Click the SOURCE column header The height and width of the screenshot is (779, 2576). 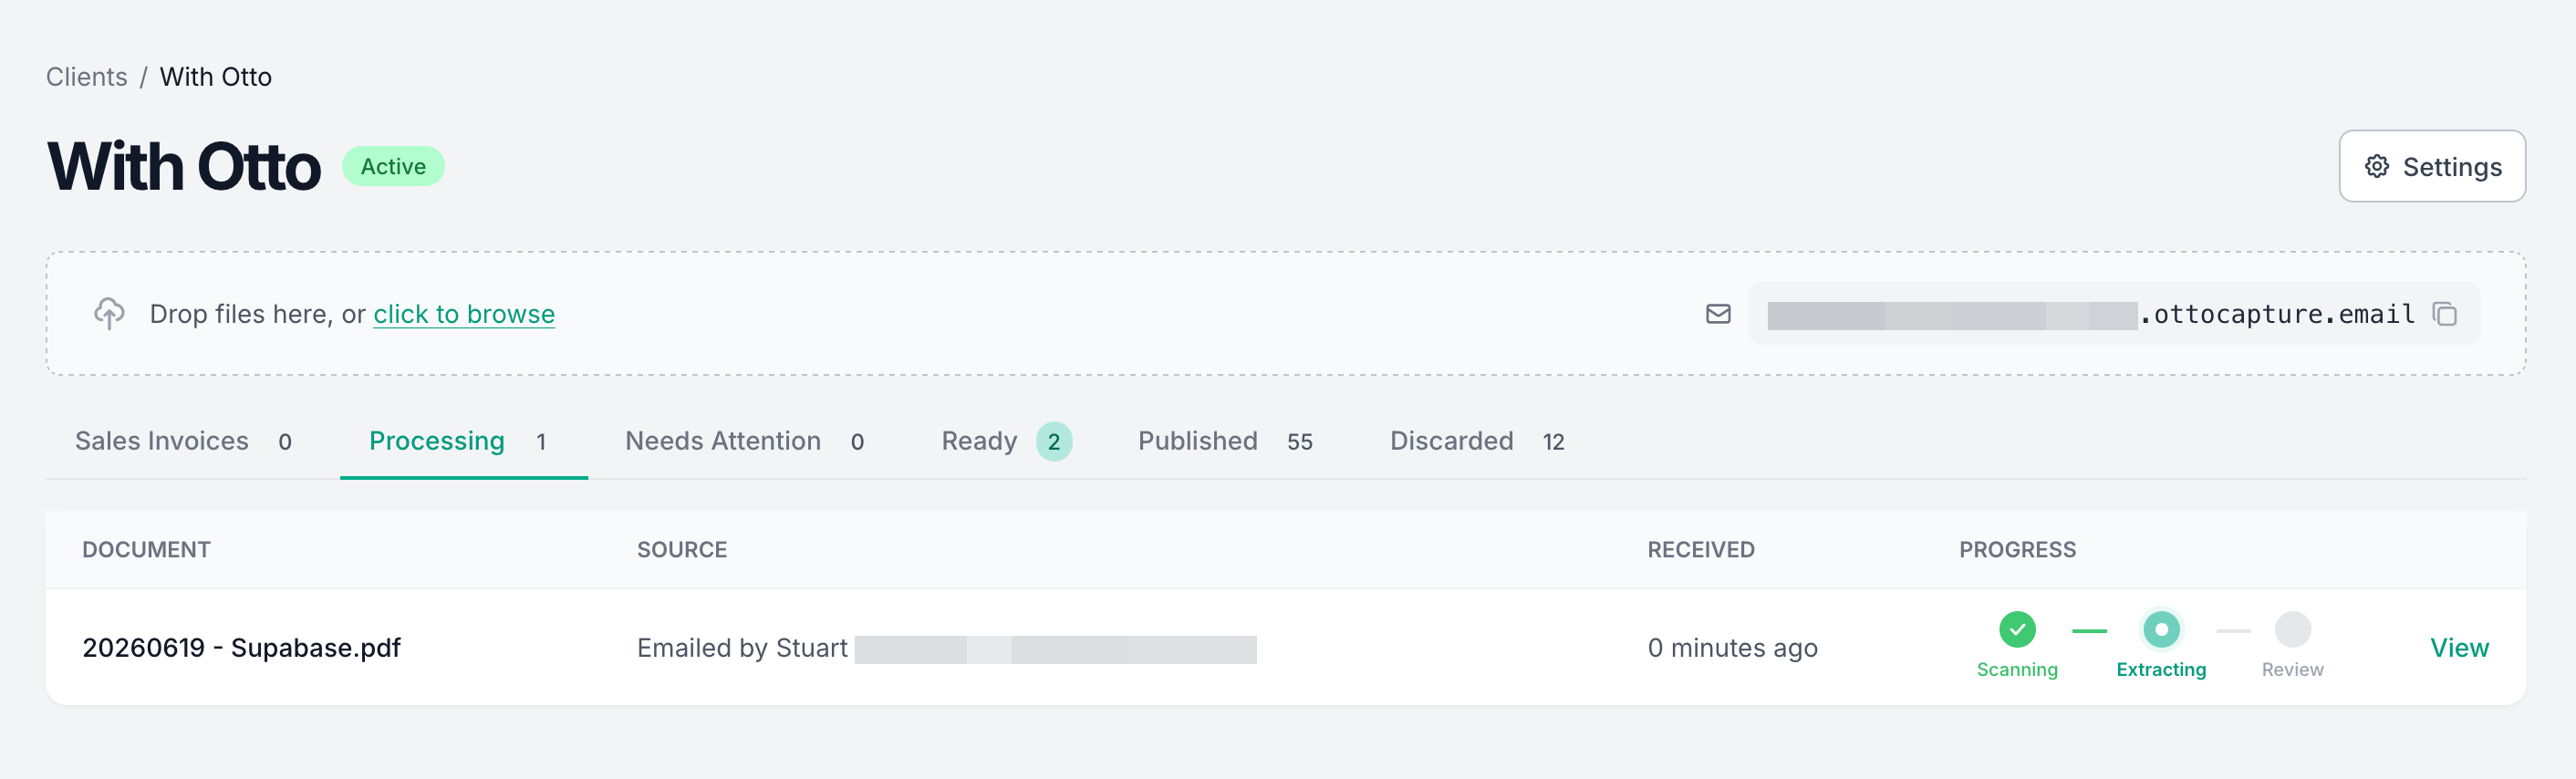[x=682, y=549]
